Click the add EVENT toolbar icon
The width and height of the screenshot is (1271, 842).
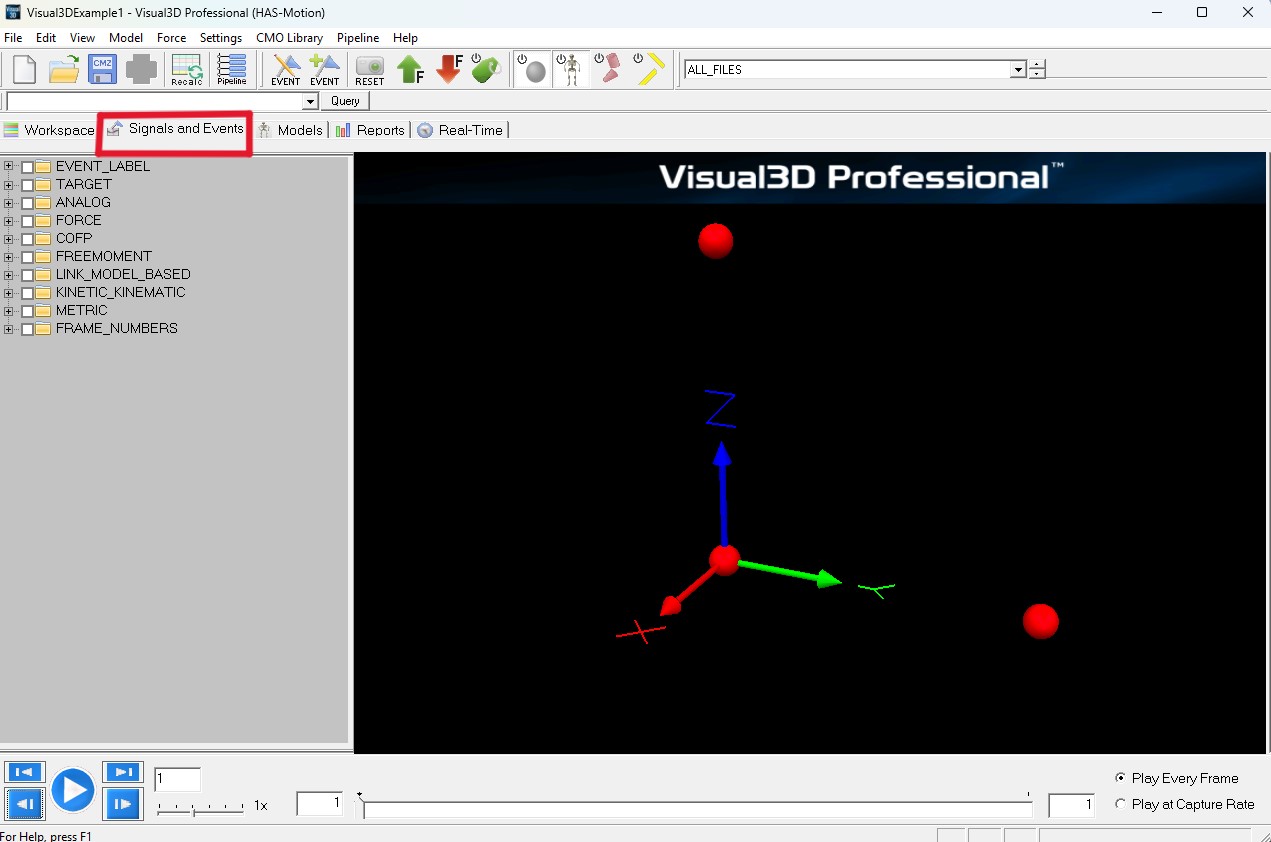(x=324, y=70)
